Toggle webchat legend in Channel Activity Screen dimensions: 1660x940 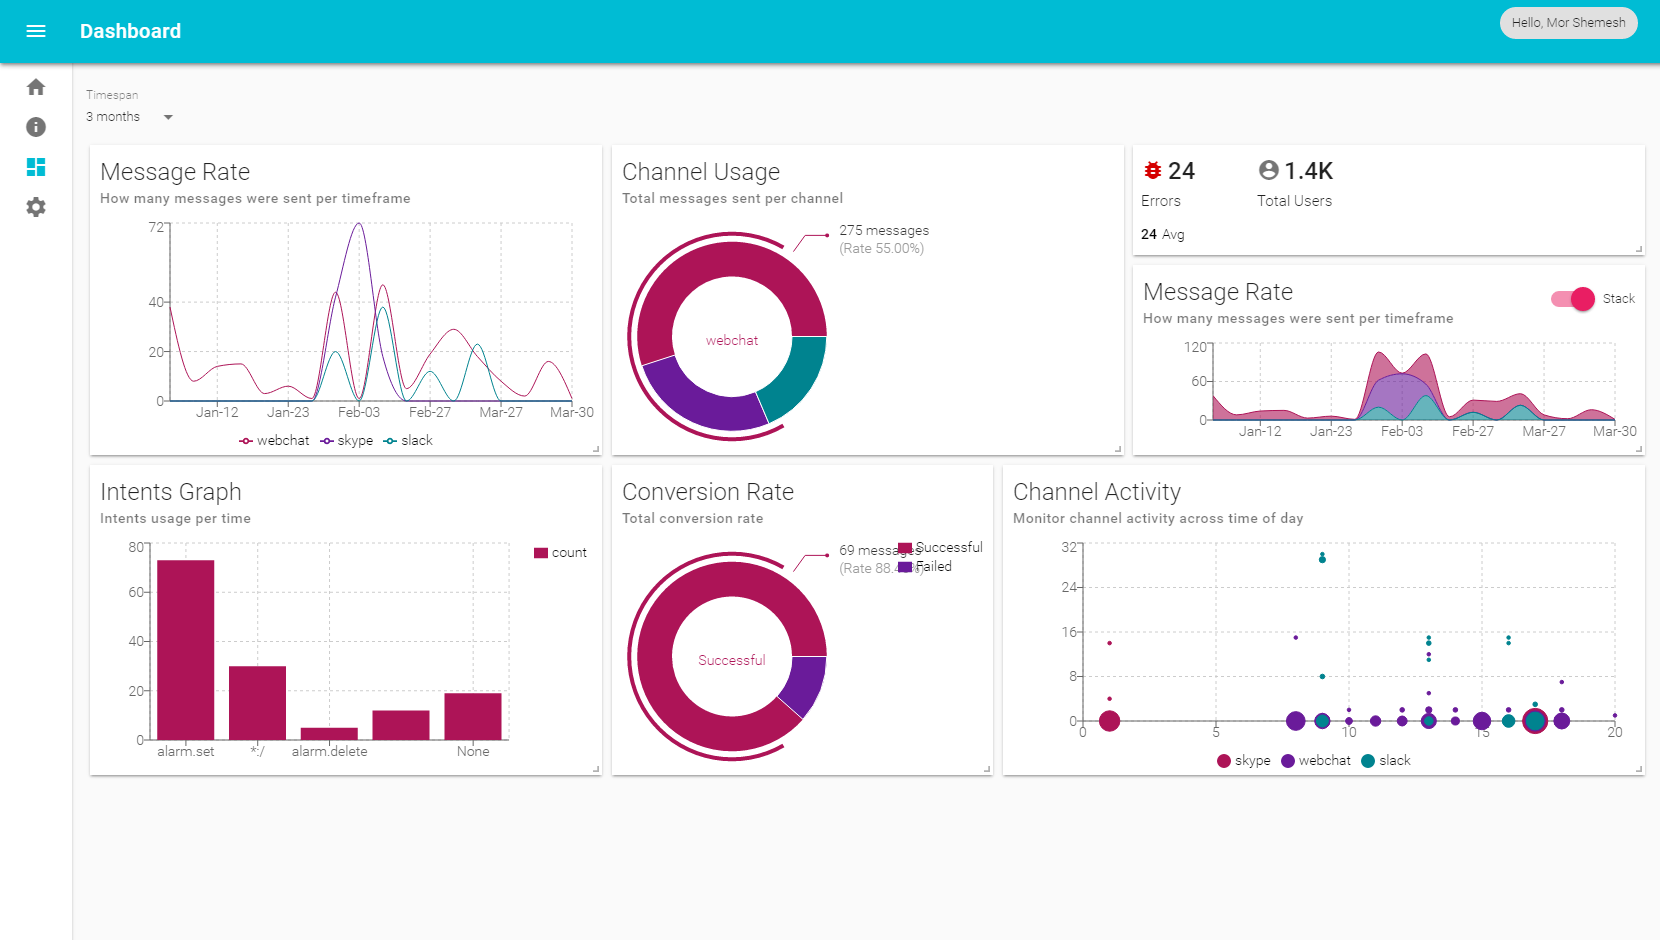coord(1316,761)
